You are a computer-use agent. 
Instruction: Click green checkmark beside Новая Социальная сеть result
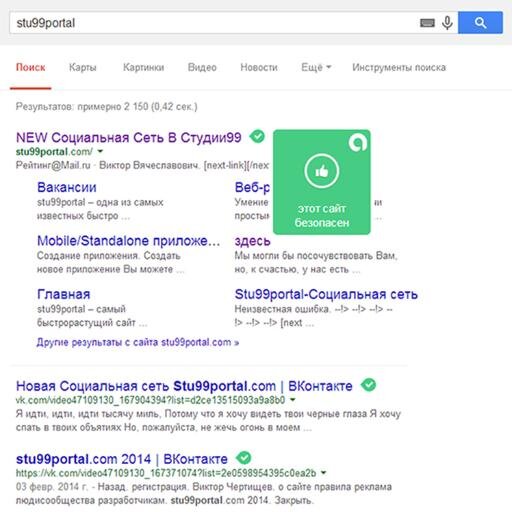point(369,385)
